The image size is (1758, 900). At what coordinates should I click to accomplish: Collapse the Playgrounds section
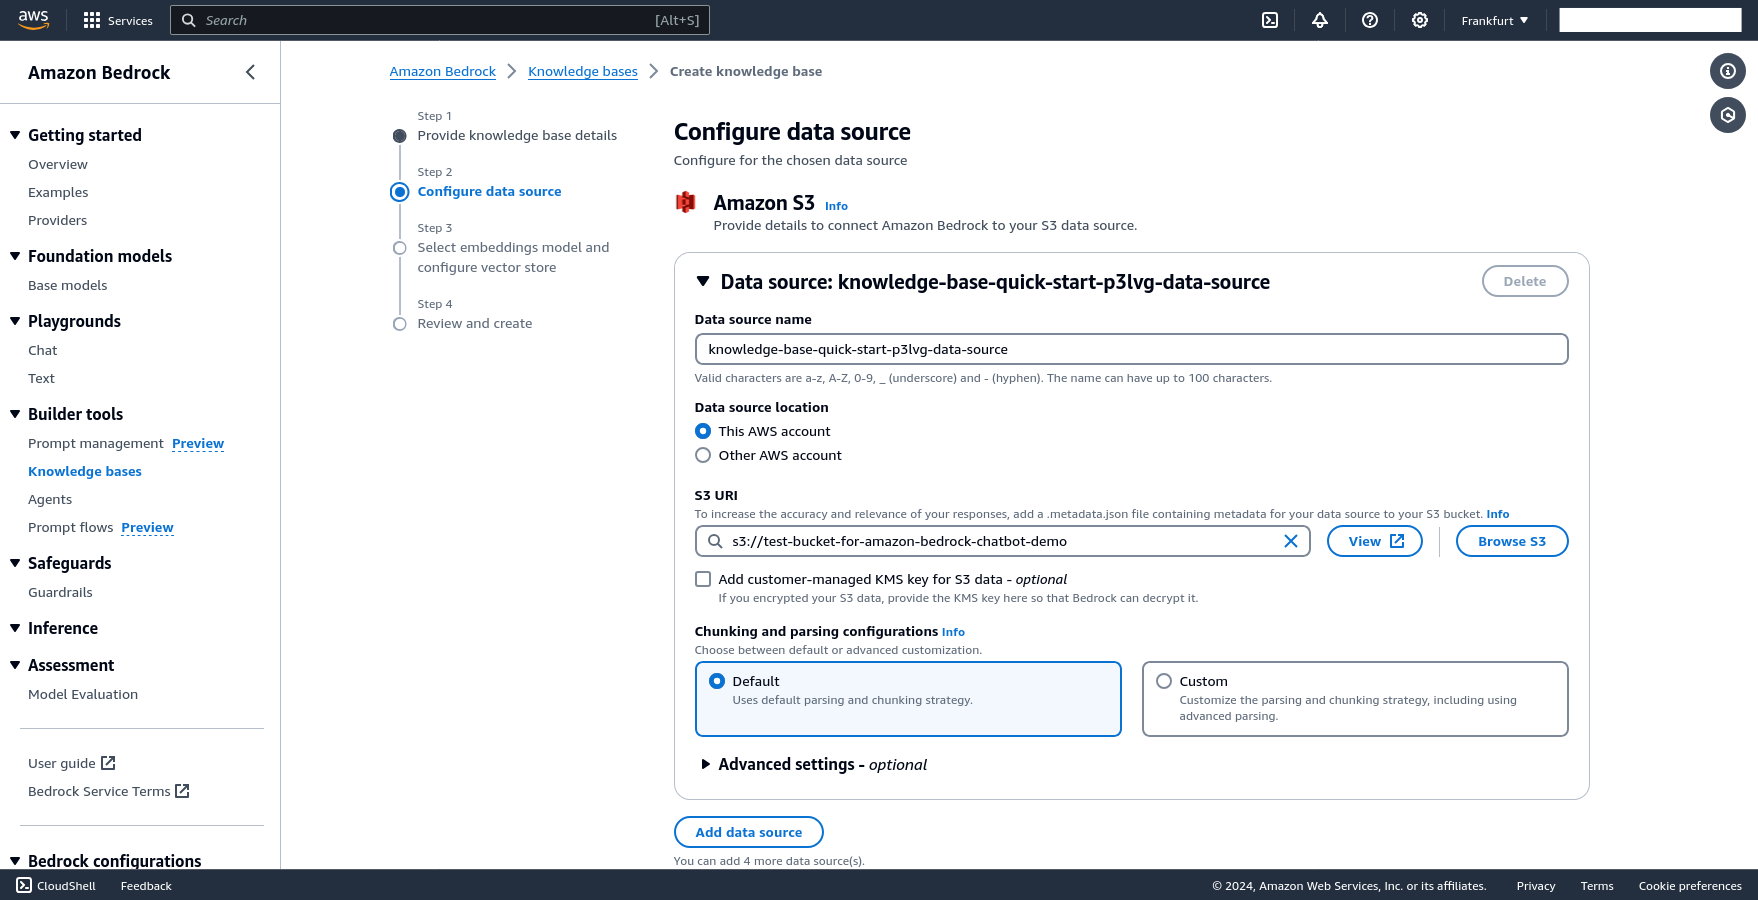pyautogui.click(x=15, y=321)
